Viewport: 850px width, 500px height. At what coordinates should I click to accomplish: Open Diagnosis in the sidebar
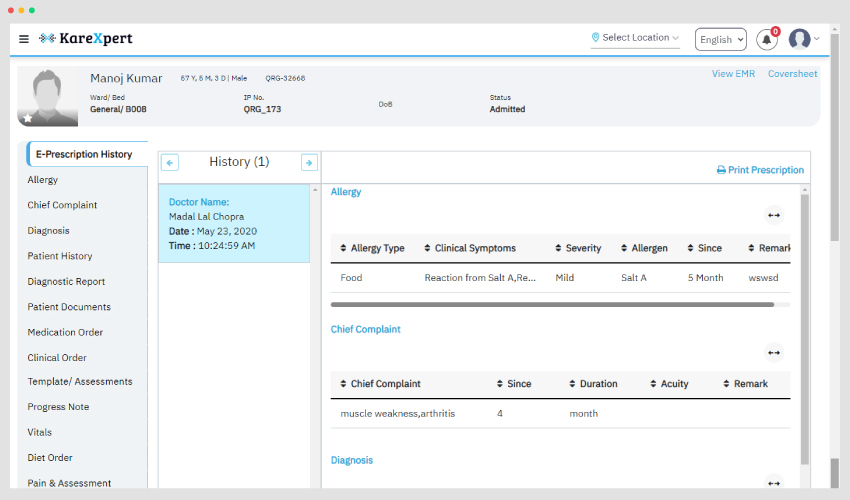click(48, 230)
